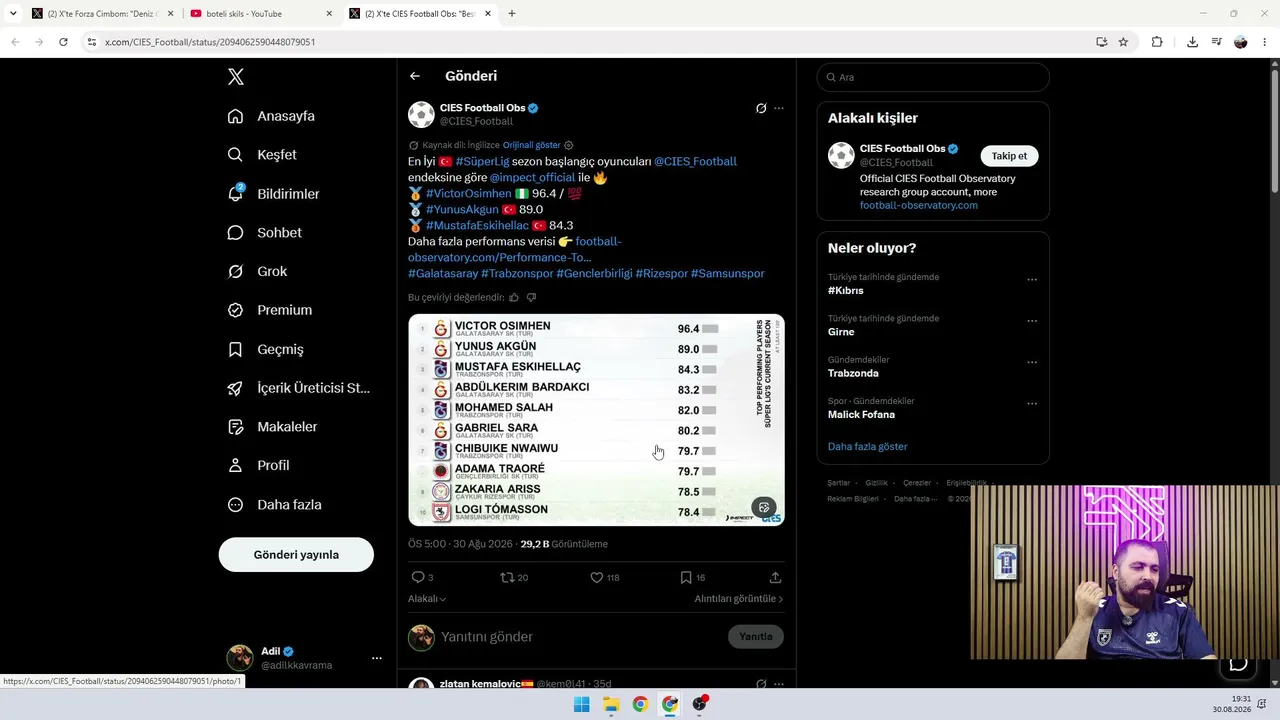This screenshot has width=1280, height=720.
Task: Share the post using the share icon
Action: tap(775, 577)
